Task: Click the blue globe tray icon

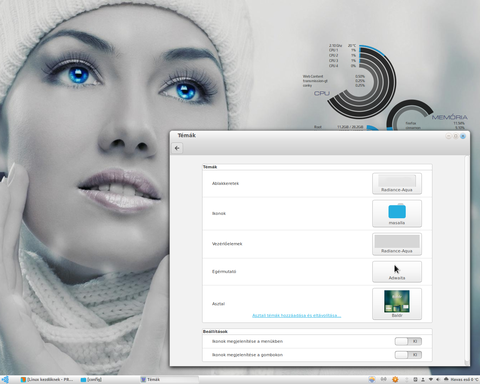Action: click(372, 379)
